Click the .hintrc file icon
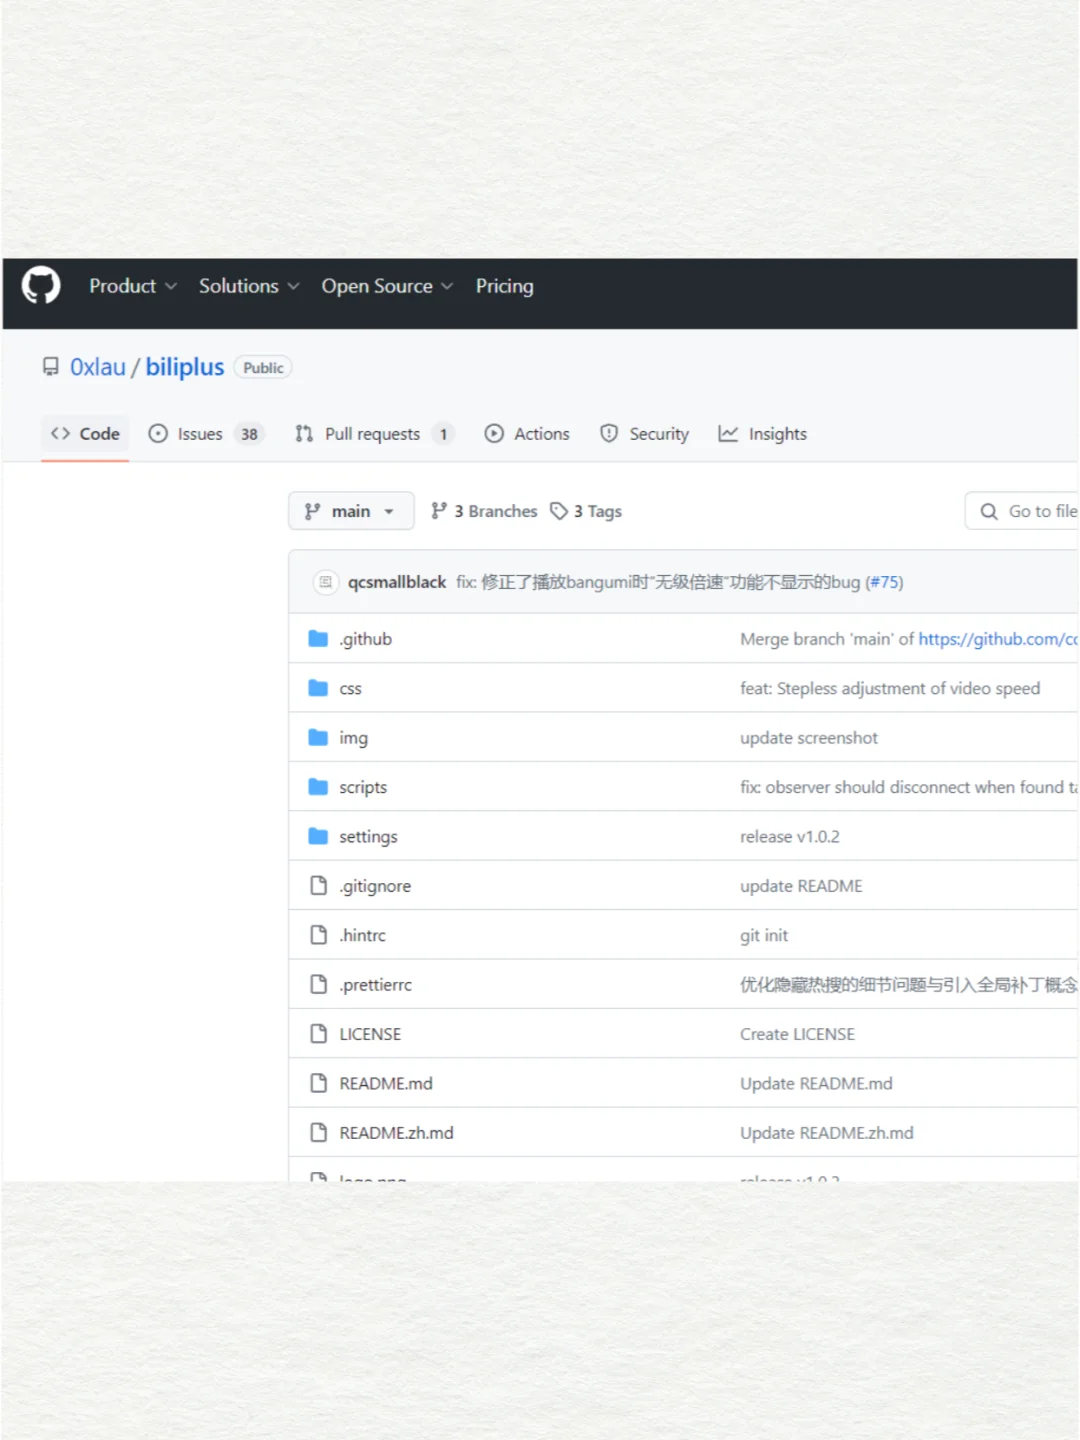 click(318, 935)
